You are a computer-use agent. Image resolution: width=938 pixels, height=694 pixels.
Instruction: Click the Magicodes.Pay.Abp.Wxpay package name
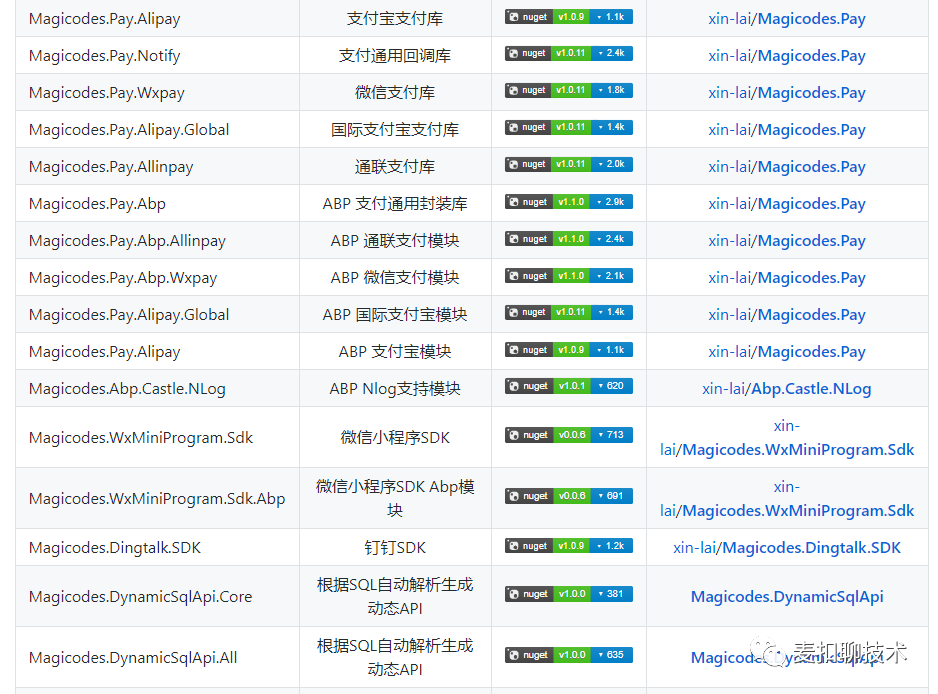pyautogui.click(x=123, y=278)
